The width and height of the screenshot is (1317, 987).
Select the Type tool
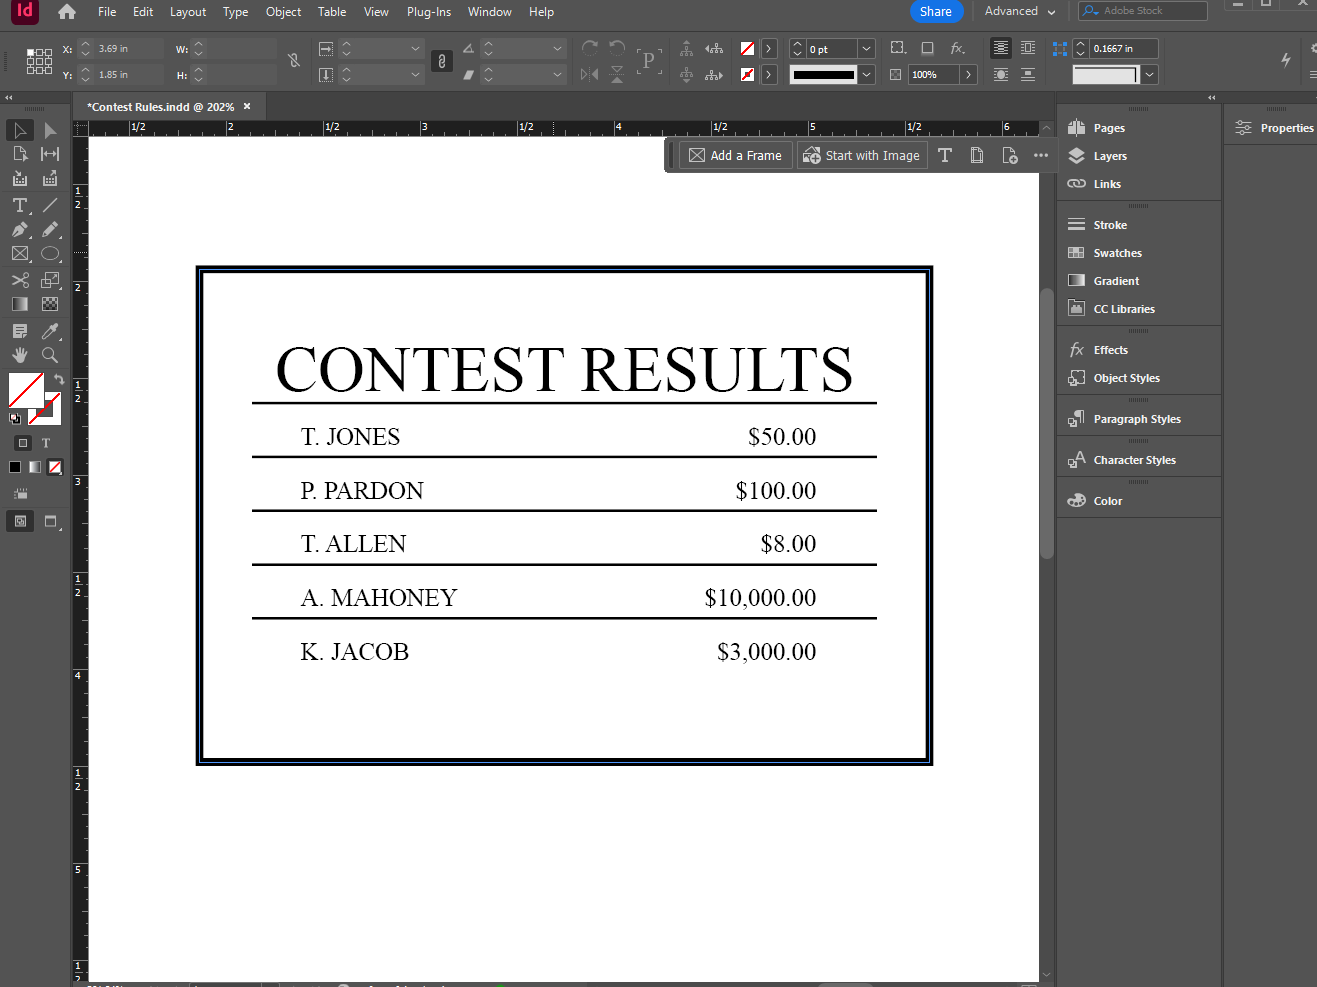tap(19, 204)
